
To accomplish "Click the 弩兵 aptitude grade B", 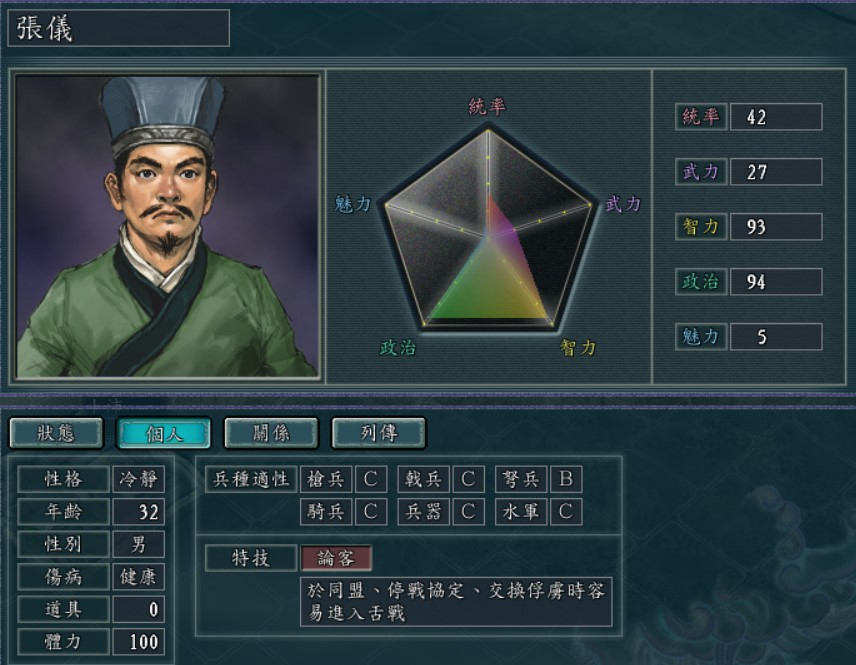I will coord(566,479).
